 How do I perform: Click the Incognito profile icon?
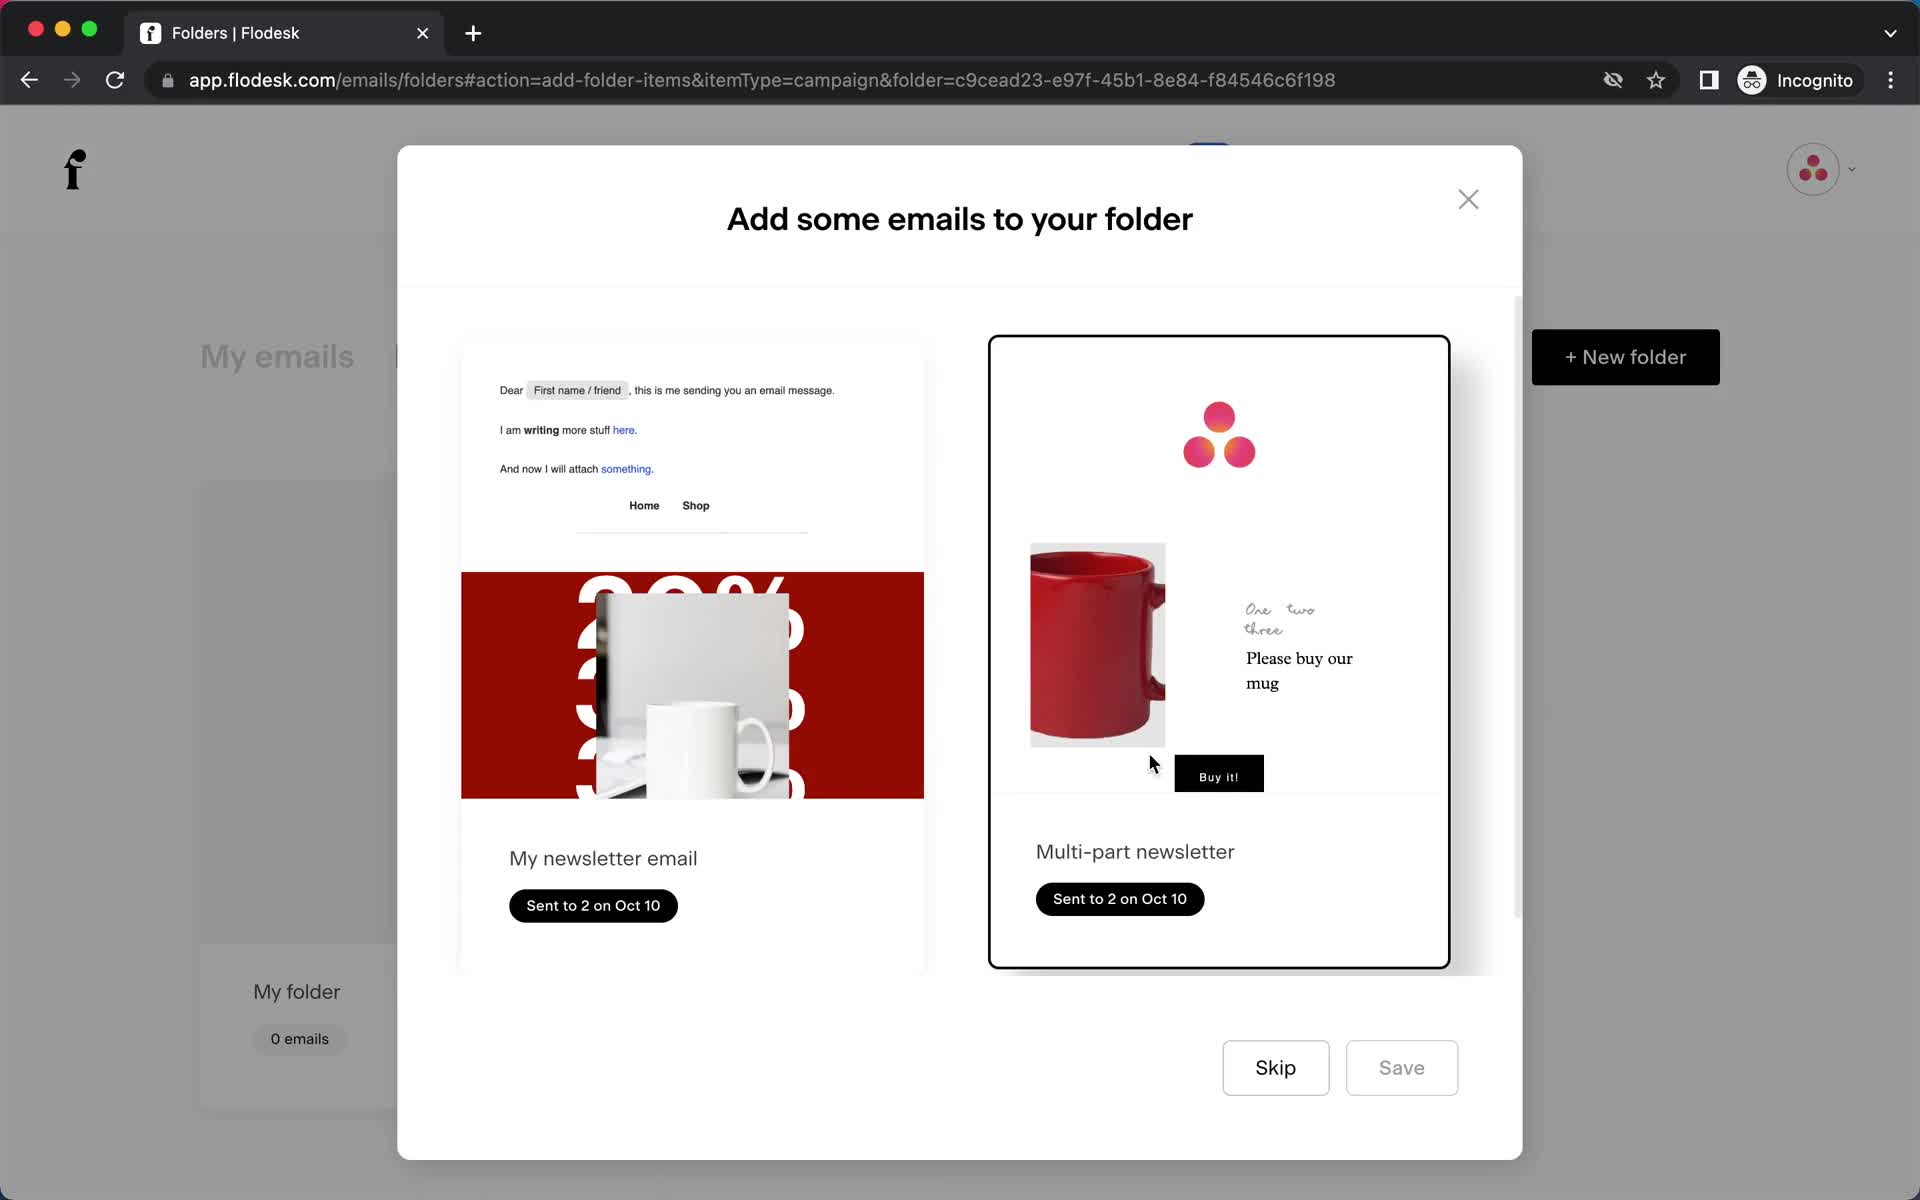(x=1751, y=80)
